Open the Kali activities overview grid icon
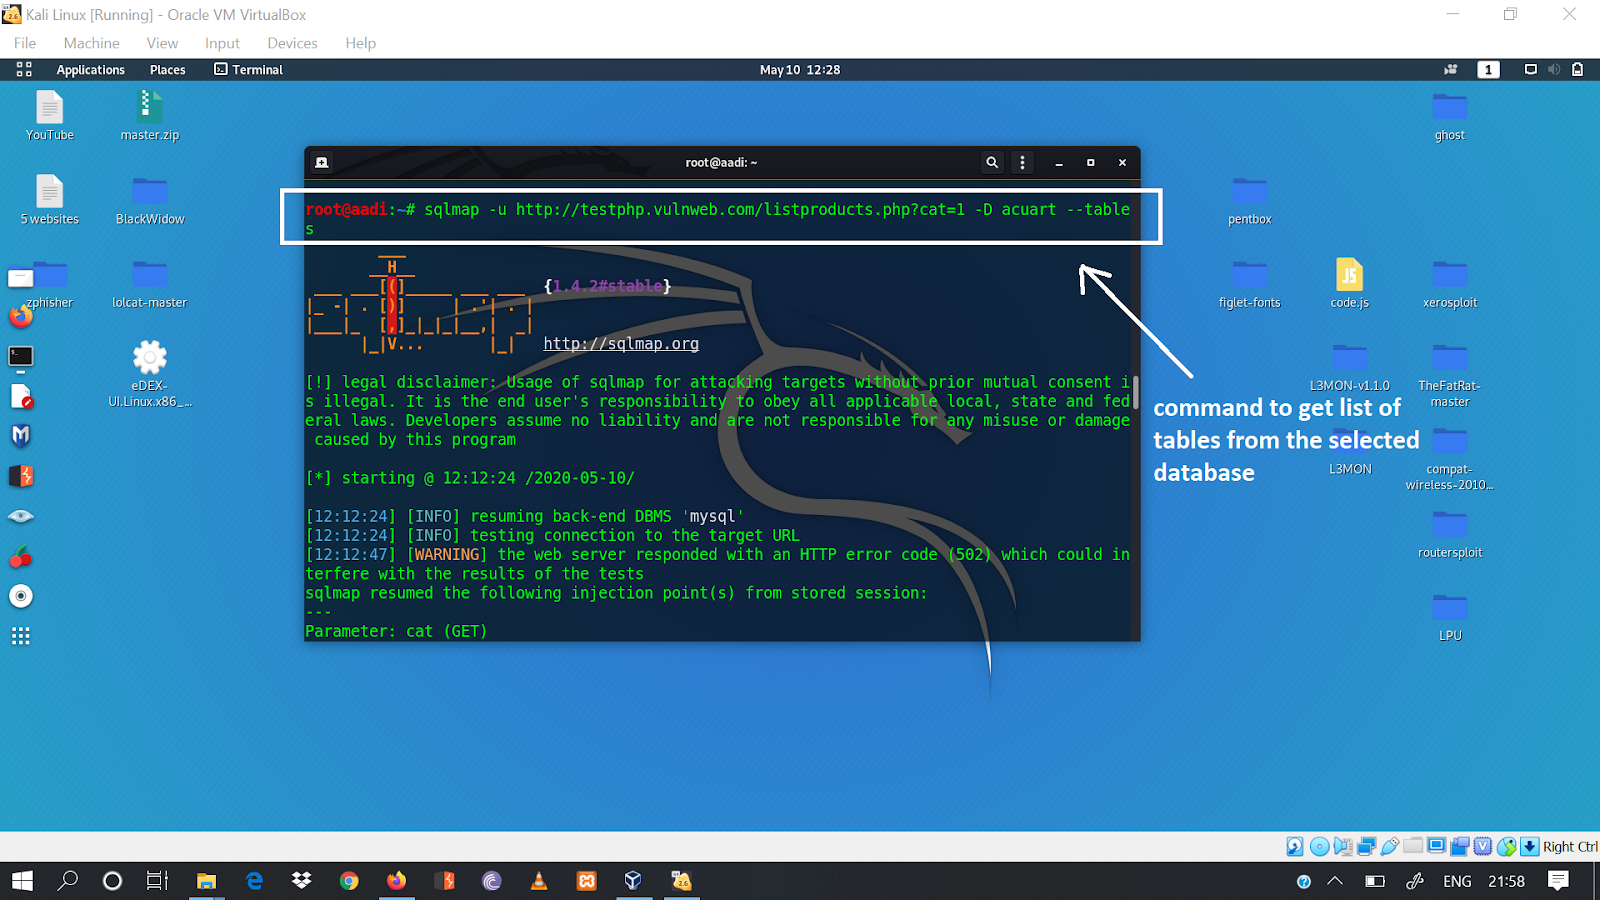 pyautogui.click(x=24, y=69)
